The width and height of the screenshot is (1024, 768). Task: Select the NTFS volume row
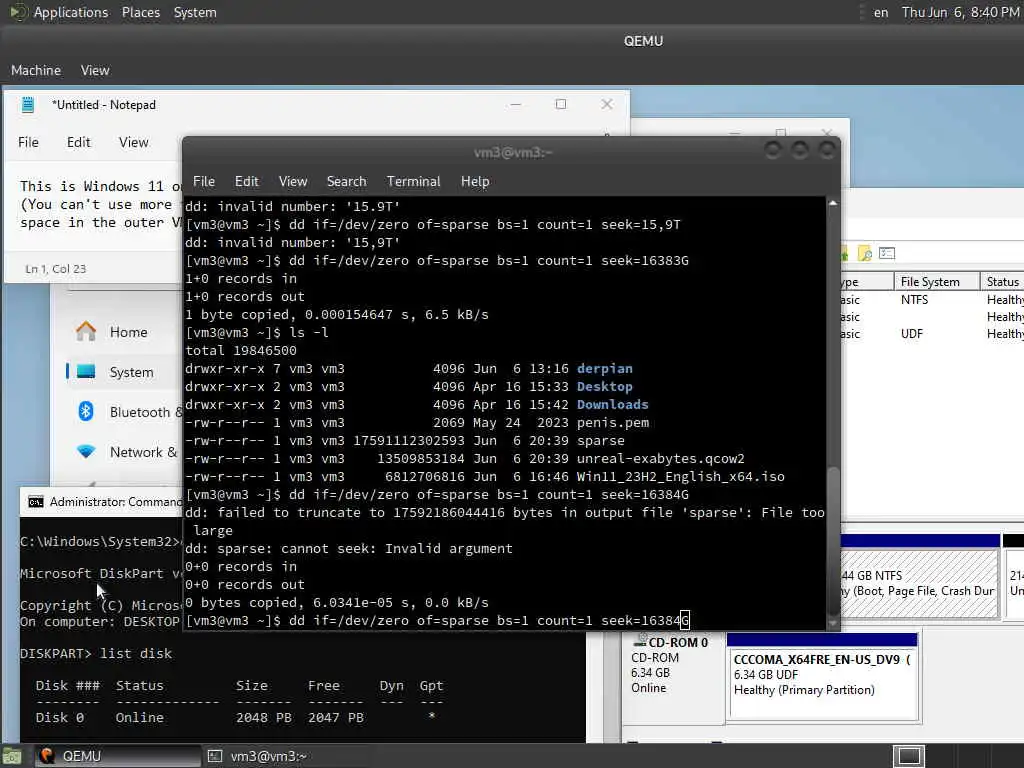click(x=932, y=299)
